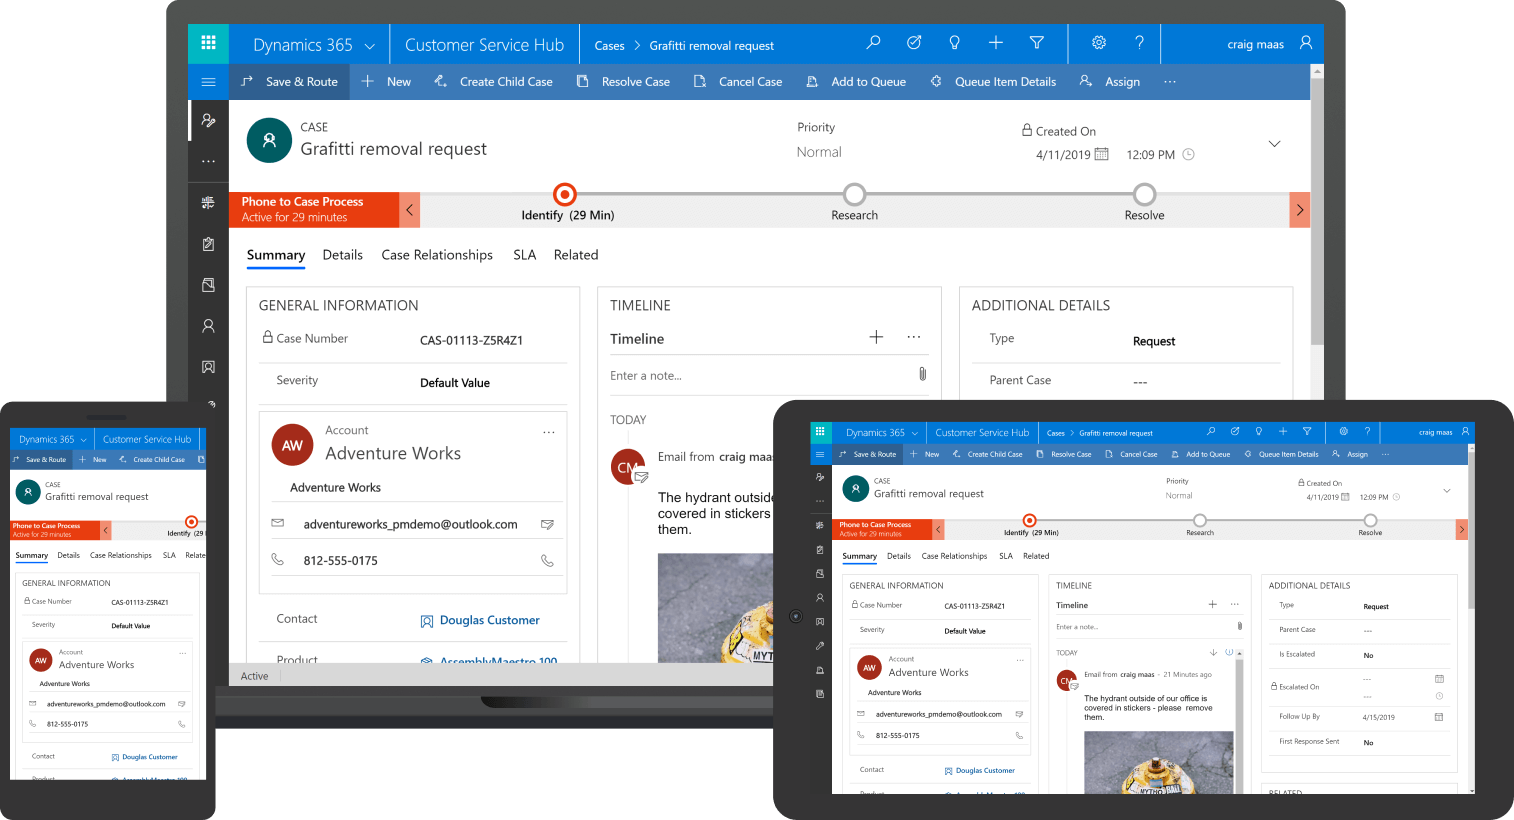Screen dimensions: 1514x820
Task: Open the app launcher waffle icon
Action: [x=208, y=43]
